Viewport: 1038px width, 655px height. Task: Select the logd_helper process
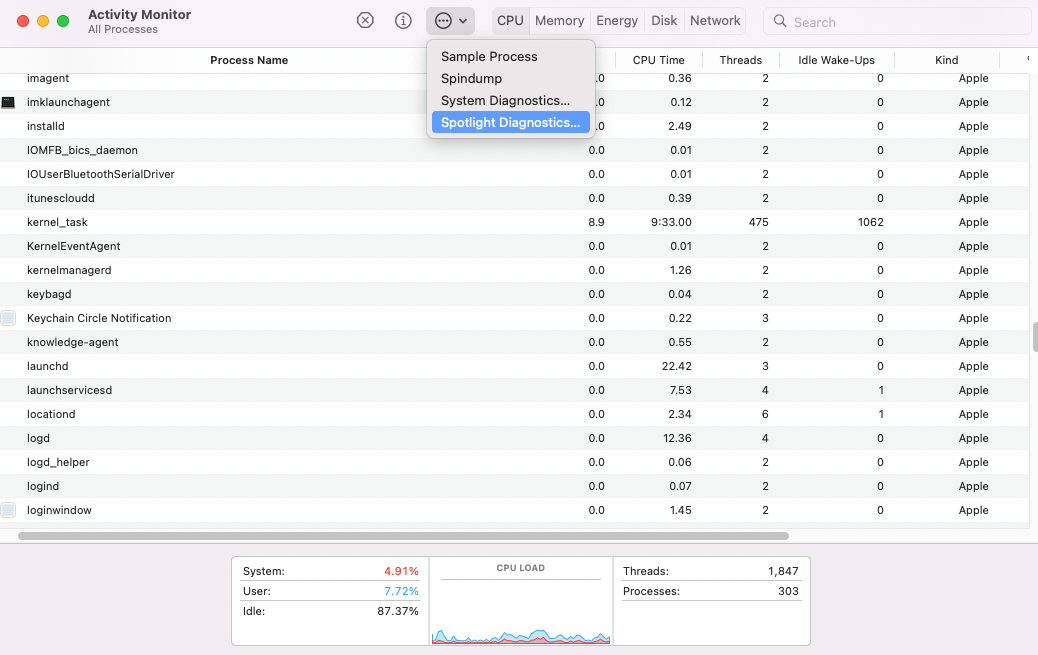click(58, 462)
